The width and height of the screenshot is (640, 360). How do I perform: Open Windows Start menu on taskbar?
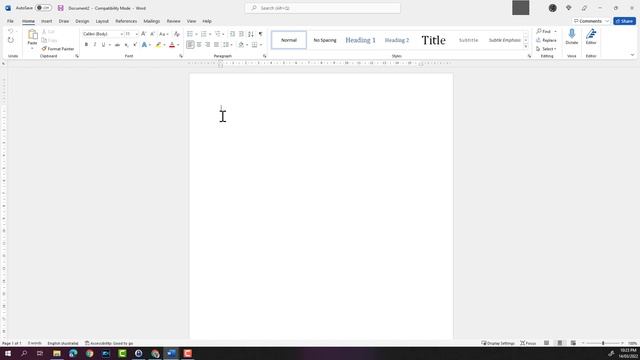coord(8,353)
